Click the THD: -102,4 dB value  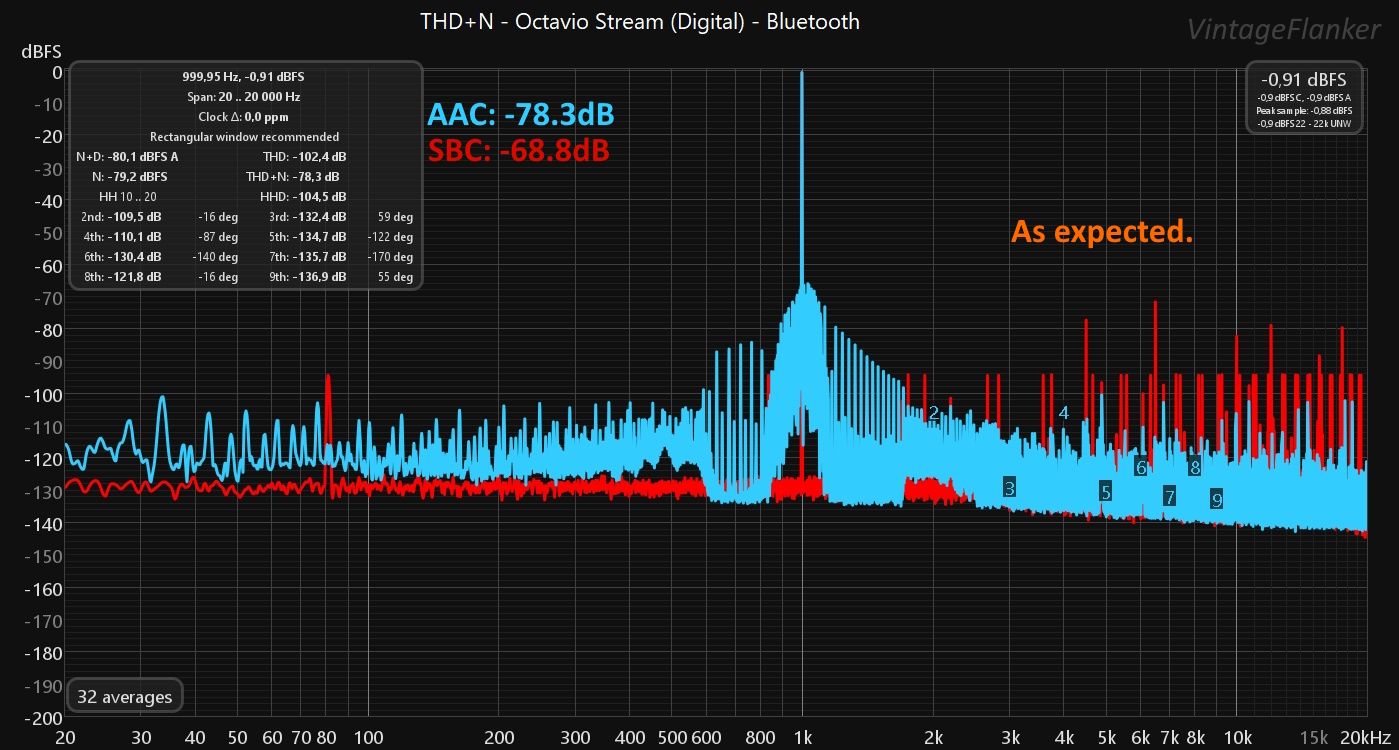coord(304,157)
